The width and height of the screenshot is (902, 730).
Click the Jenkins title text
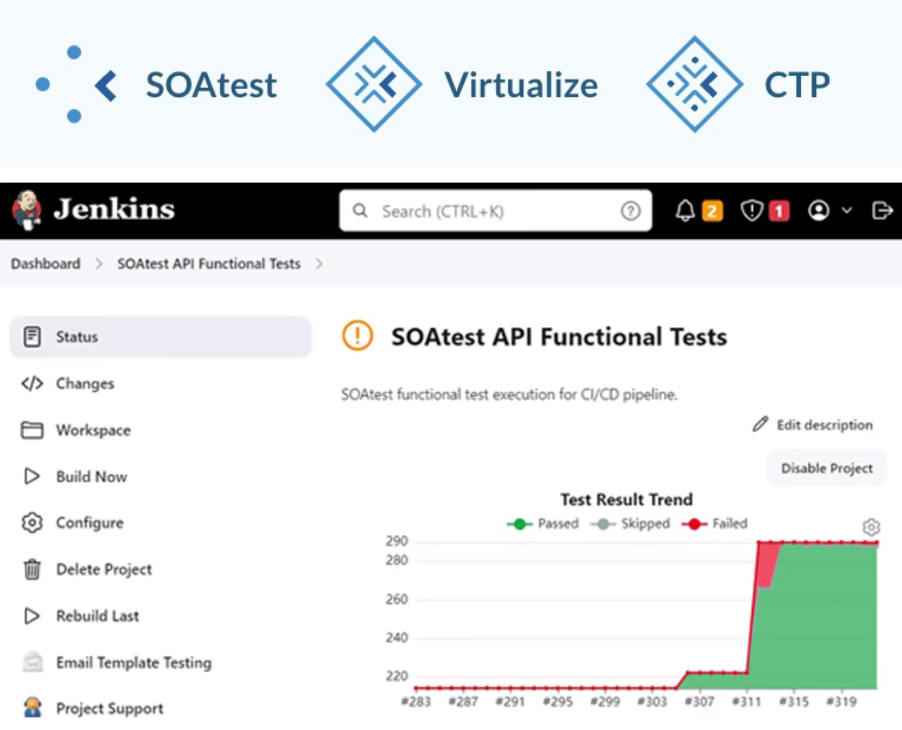coord(114,209)
